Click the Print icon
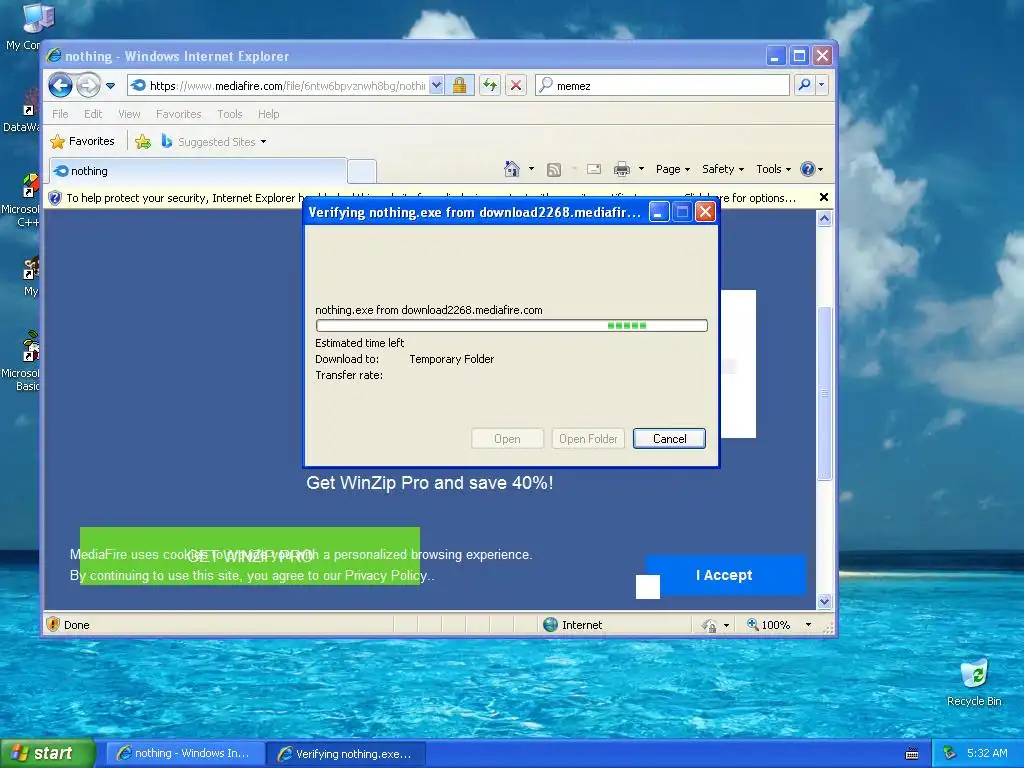 pyautogui.click(x=622, y=170)
